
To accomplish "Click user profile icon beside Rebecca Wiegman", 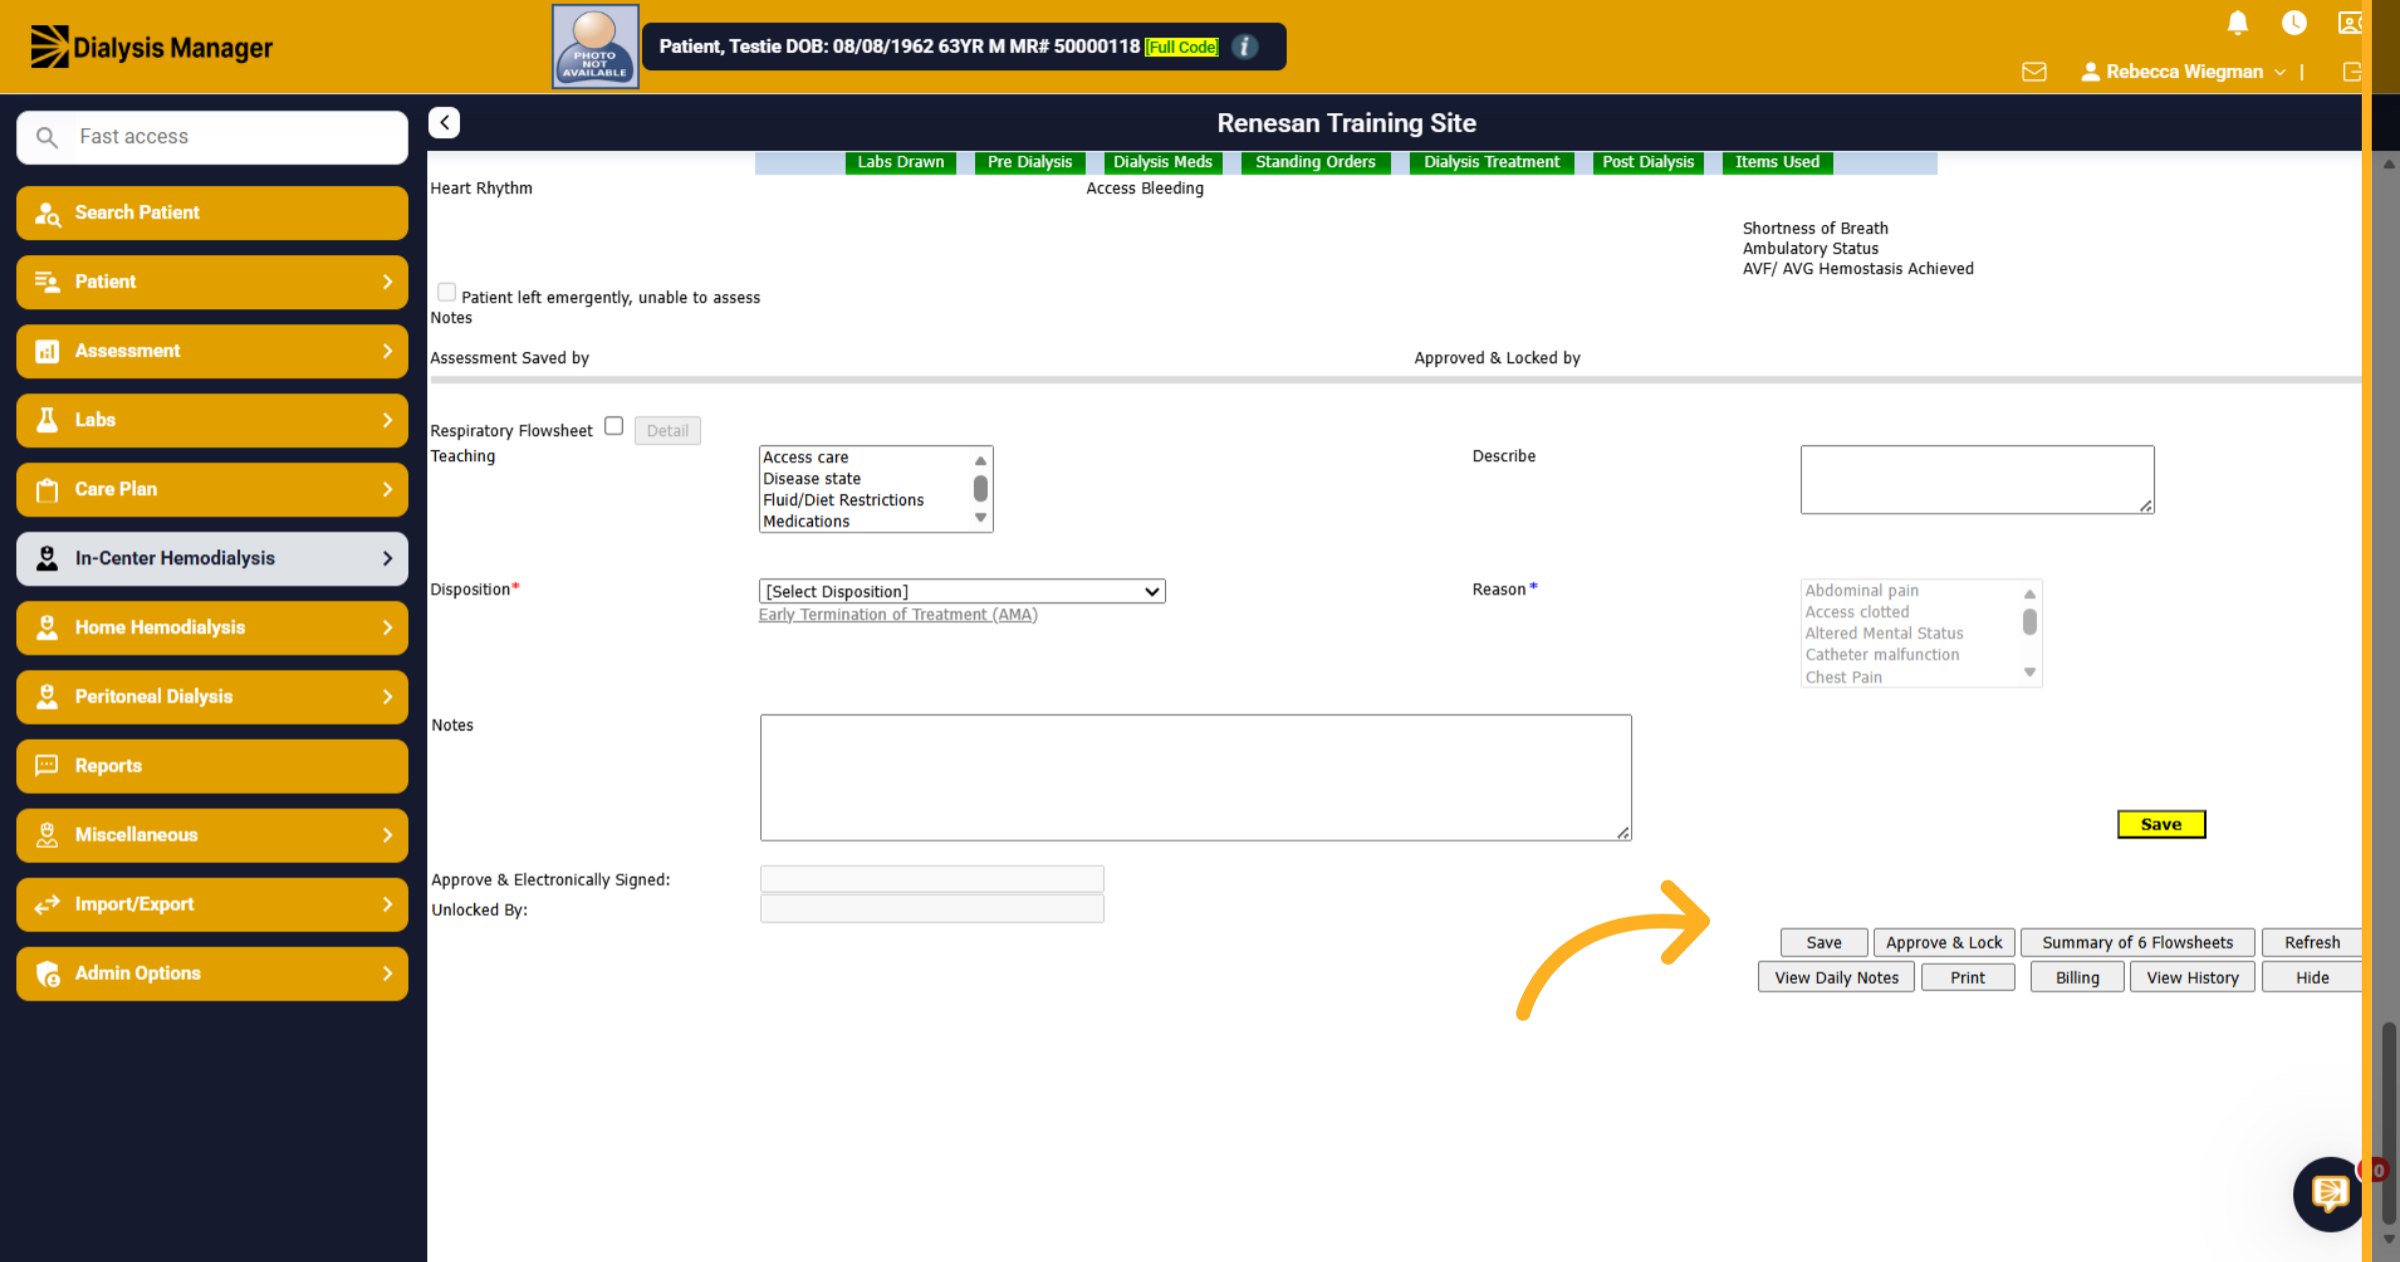I will (2090, 72).
